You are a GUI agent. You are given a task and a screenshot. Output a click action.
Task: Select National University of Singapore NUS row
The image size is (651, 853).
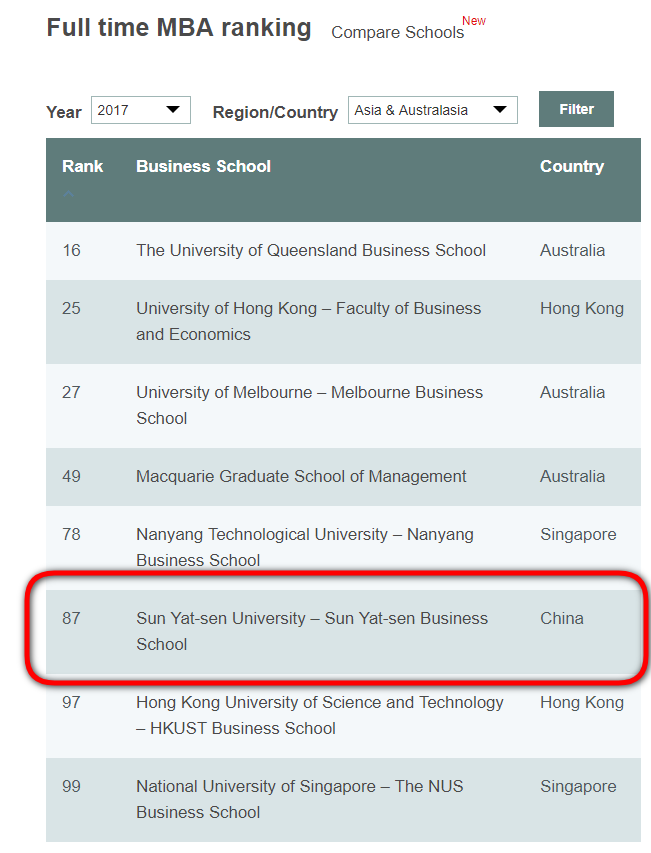click(x=299, y=799)
